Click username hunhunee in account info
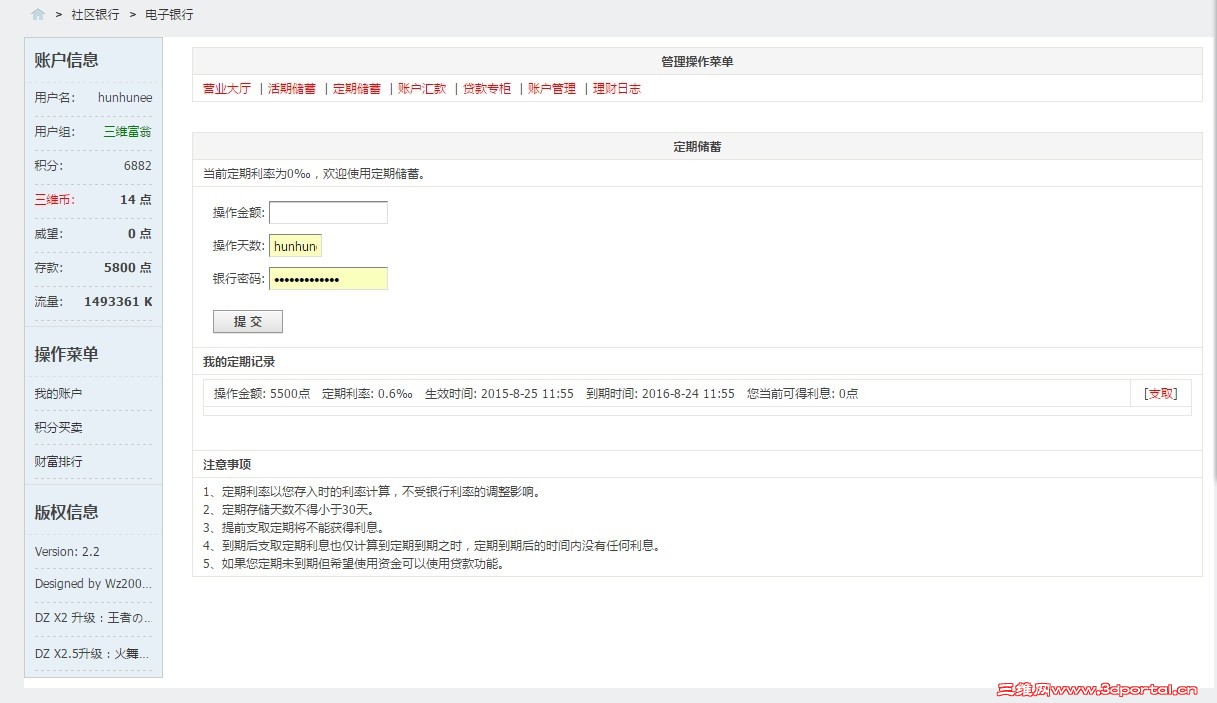Viewport: 1217px width, 703px height. pos(125,97)
